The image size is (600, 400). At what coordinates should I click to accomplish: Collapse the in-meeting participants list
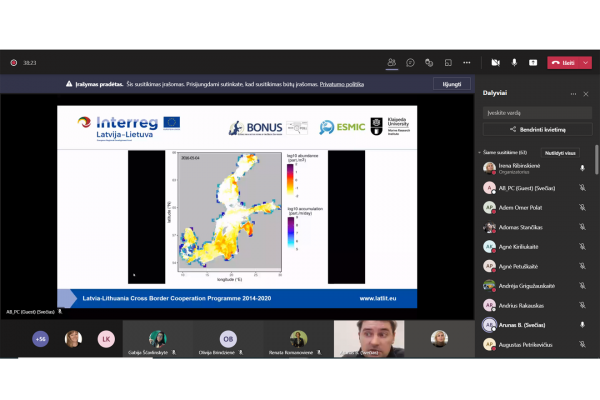tap(479, 152)
